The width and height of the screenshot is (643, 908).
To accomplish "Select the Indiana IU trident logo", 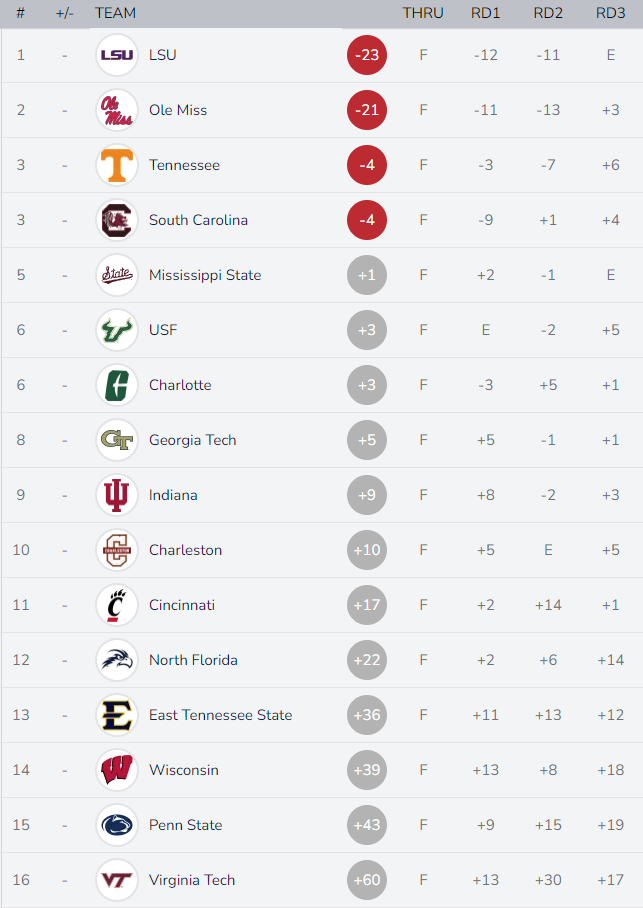I will coord(116,495).
